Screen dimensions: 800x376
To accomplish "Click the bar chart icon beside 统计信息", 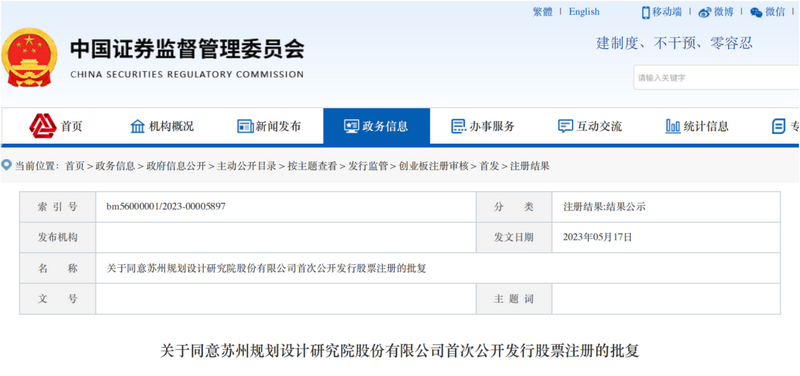I will (x=673, y=126).
